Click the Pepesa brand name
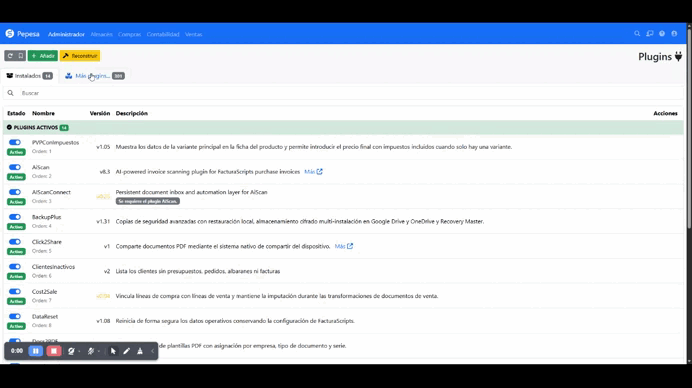Screen dimensions: 692x388 28,34
